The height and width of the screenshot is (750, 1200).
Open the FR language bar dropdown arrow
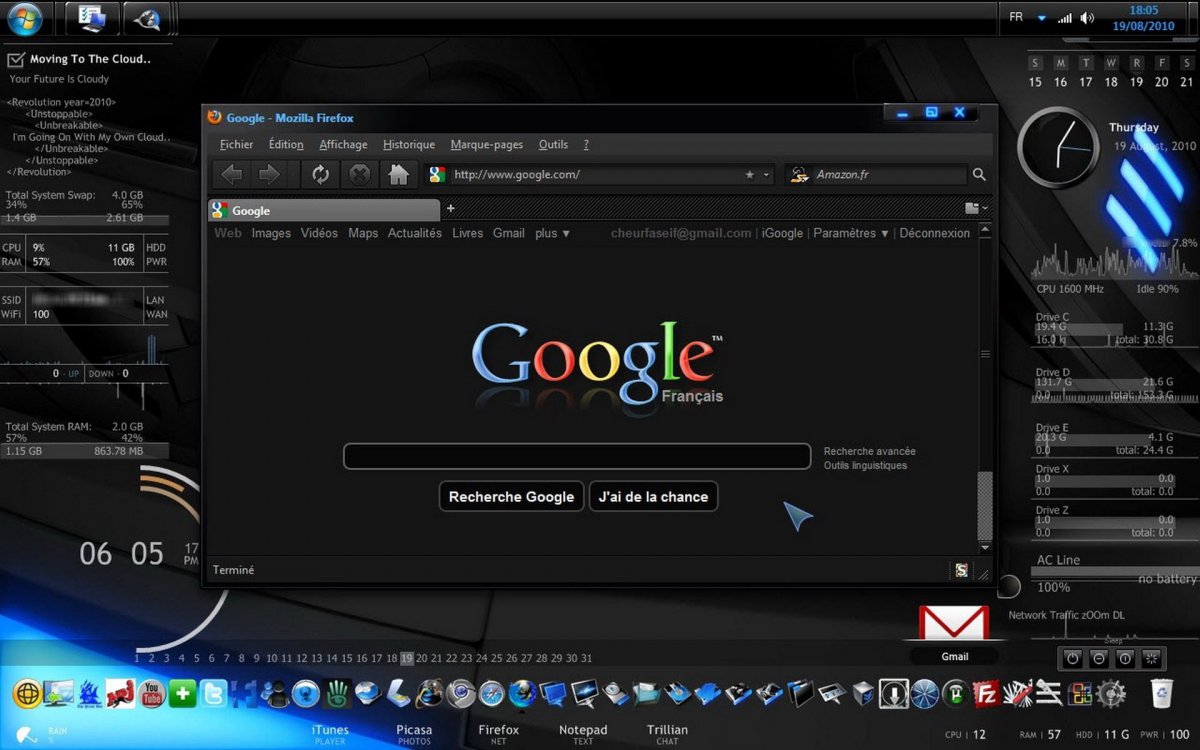[1041, 18]
